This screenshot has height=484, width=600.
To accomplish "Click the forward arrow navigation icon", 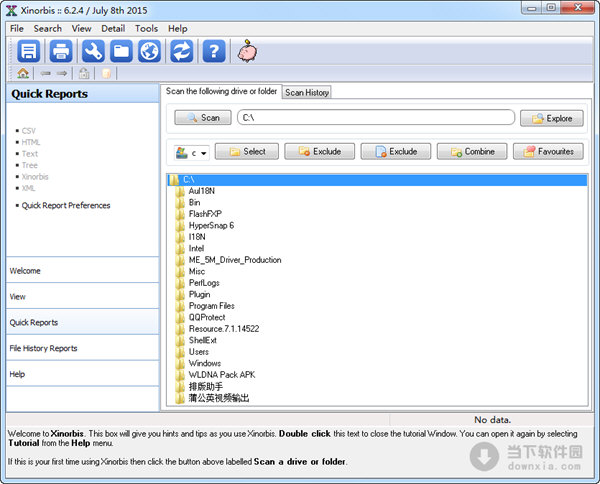I will click(x=62, y=73).
